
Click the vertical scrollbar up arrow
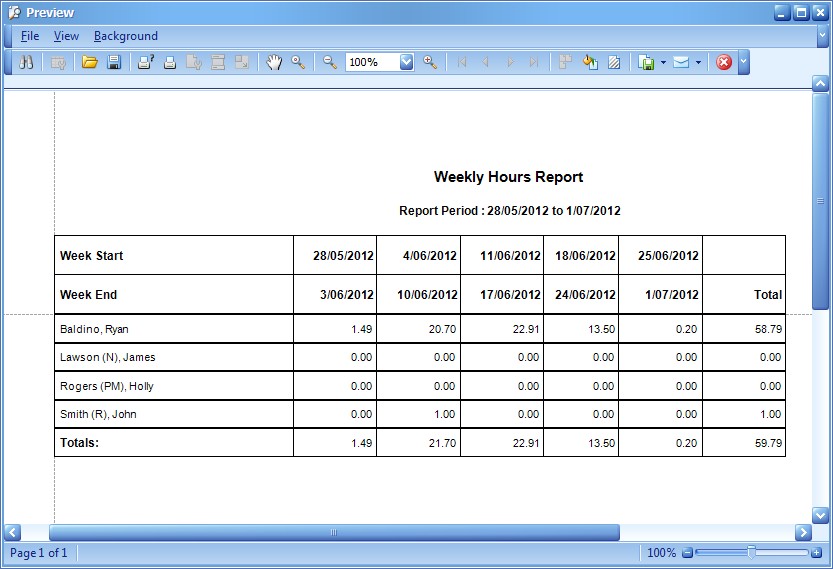(x=820, y=83)
